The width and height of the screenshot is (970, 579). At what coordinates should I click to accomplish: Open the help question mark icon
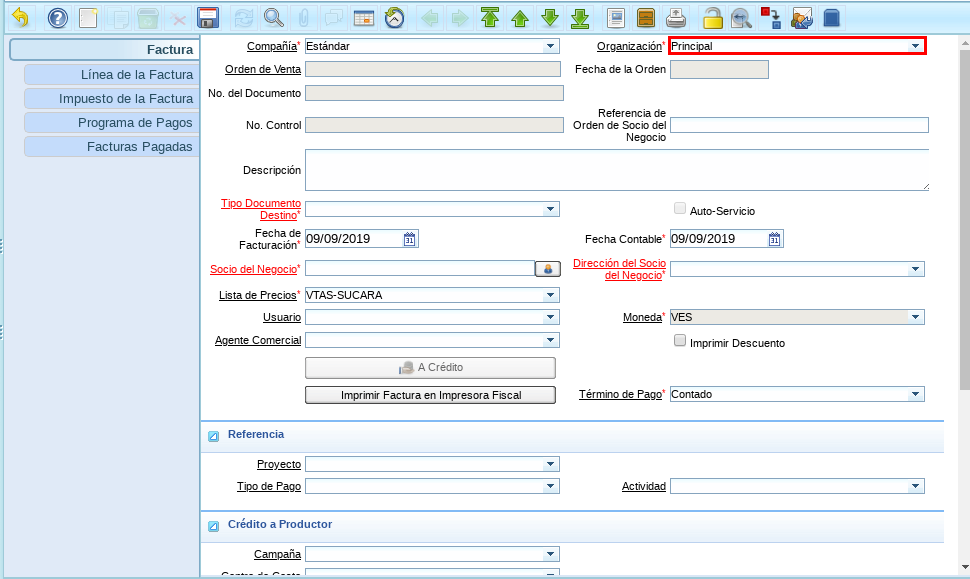click(58, 18)
